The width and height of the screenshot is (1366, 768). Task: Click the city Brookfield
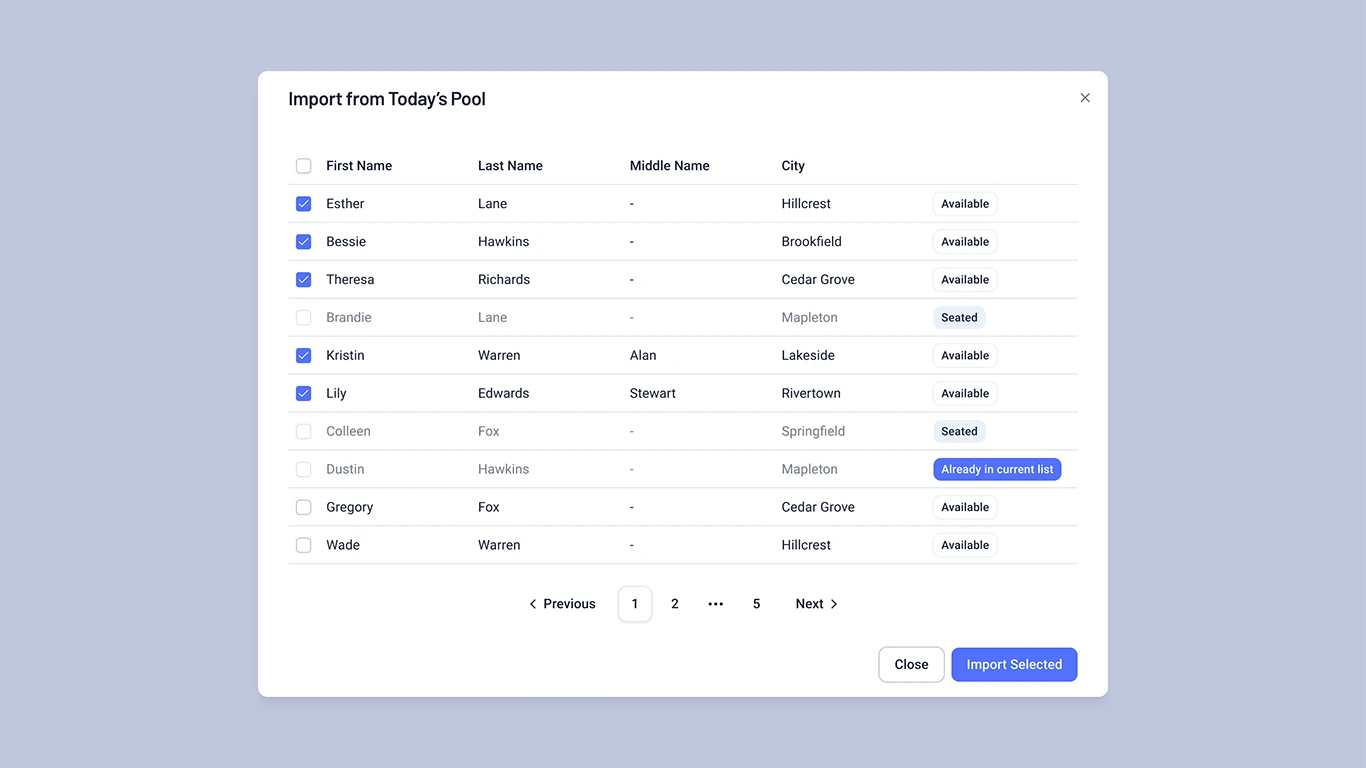(x=812, y=242)
